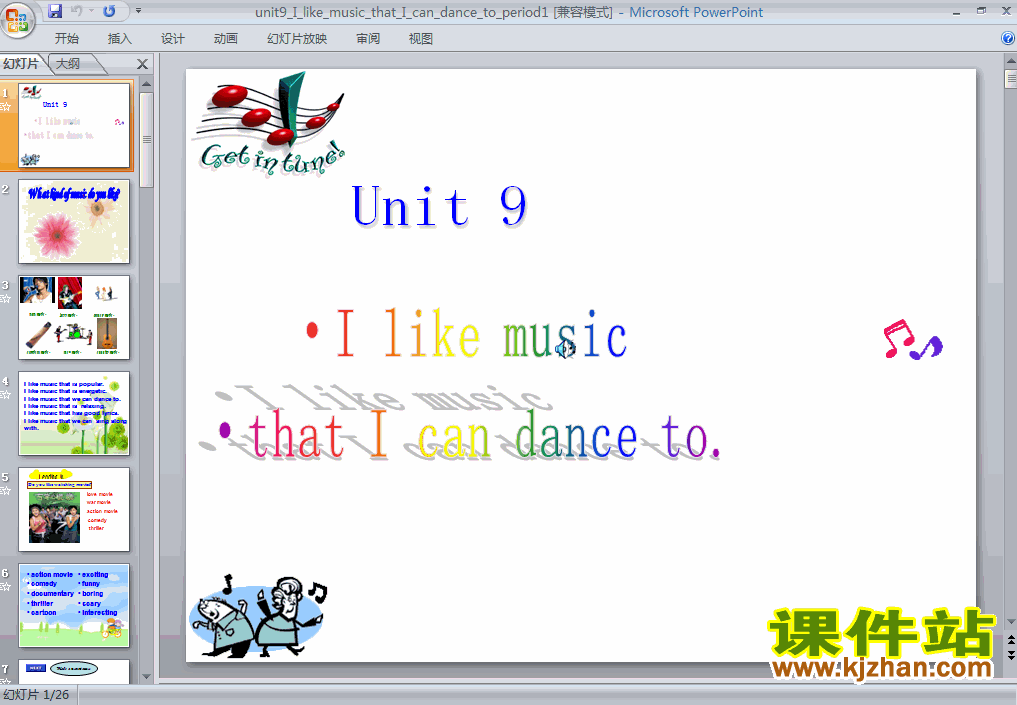Click the next slide double-arrow button
This screenshot has width=1017, height=705.
coord(1011,654)
